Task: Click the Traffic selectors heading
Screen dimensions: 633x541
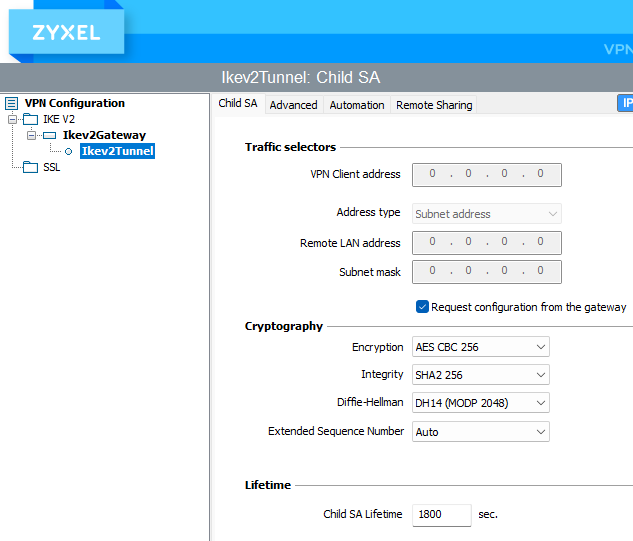Action: click(x=290, y=147)
